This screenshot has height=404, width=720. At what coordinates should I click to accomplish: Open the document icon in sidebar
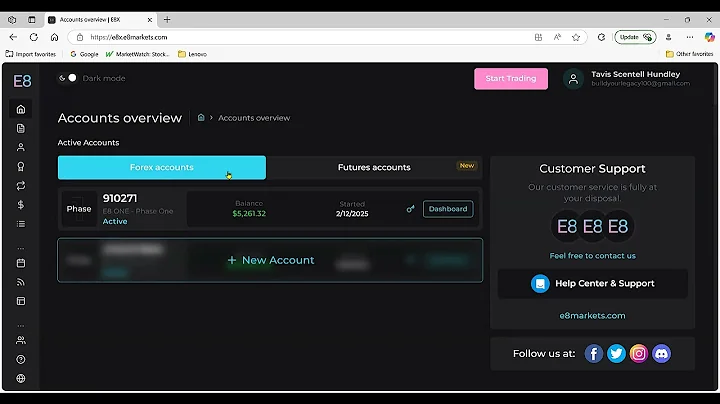pos(21,129)
